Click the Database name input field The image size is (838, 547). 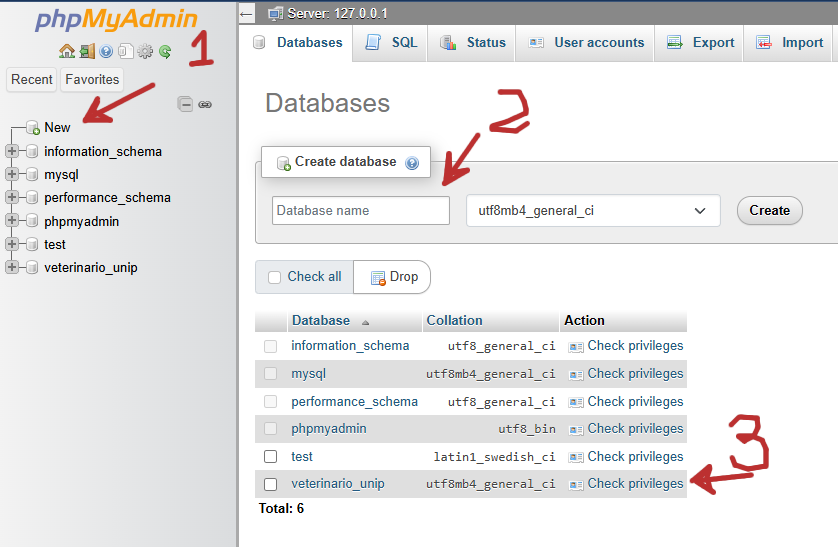pos(360,211)
